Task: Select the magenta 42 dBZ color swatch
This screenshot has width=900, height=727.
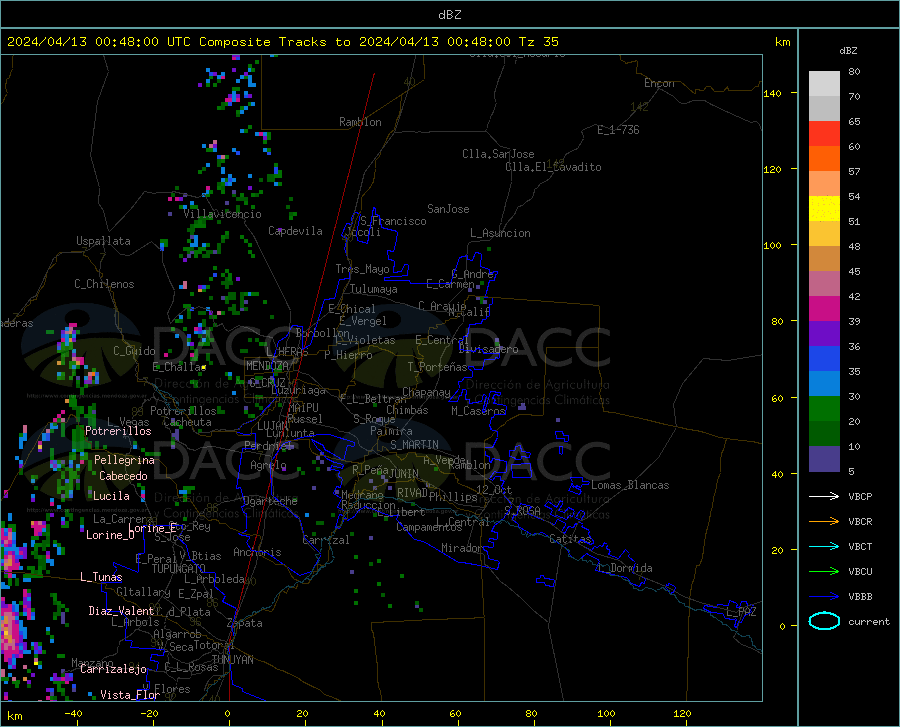Action: [824, 309]
